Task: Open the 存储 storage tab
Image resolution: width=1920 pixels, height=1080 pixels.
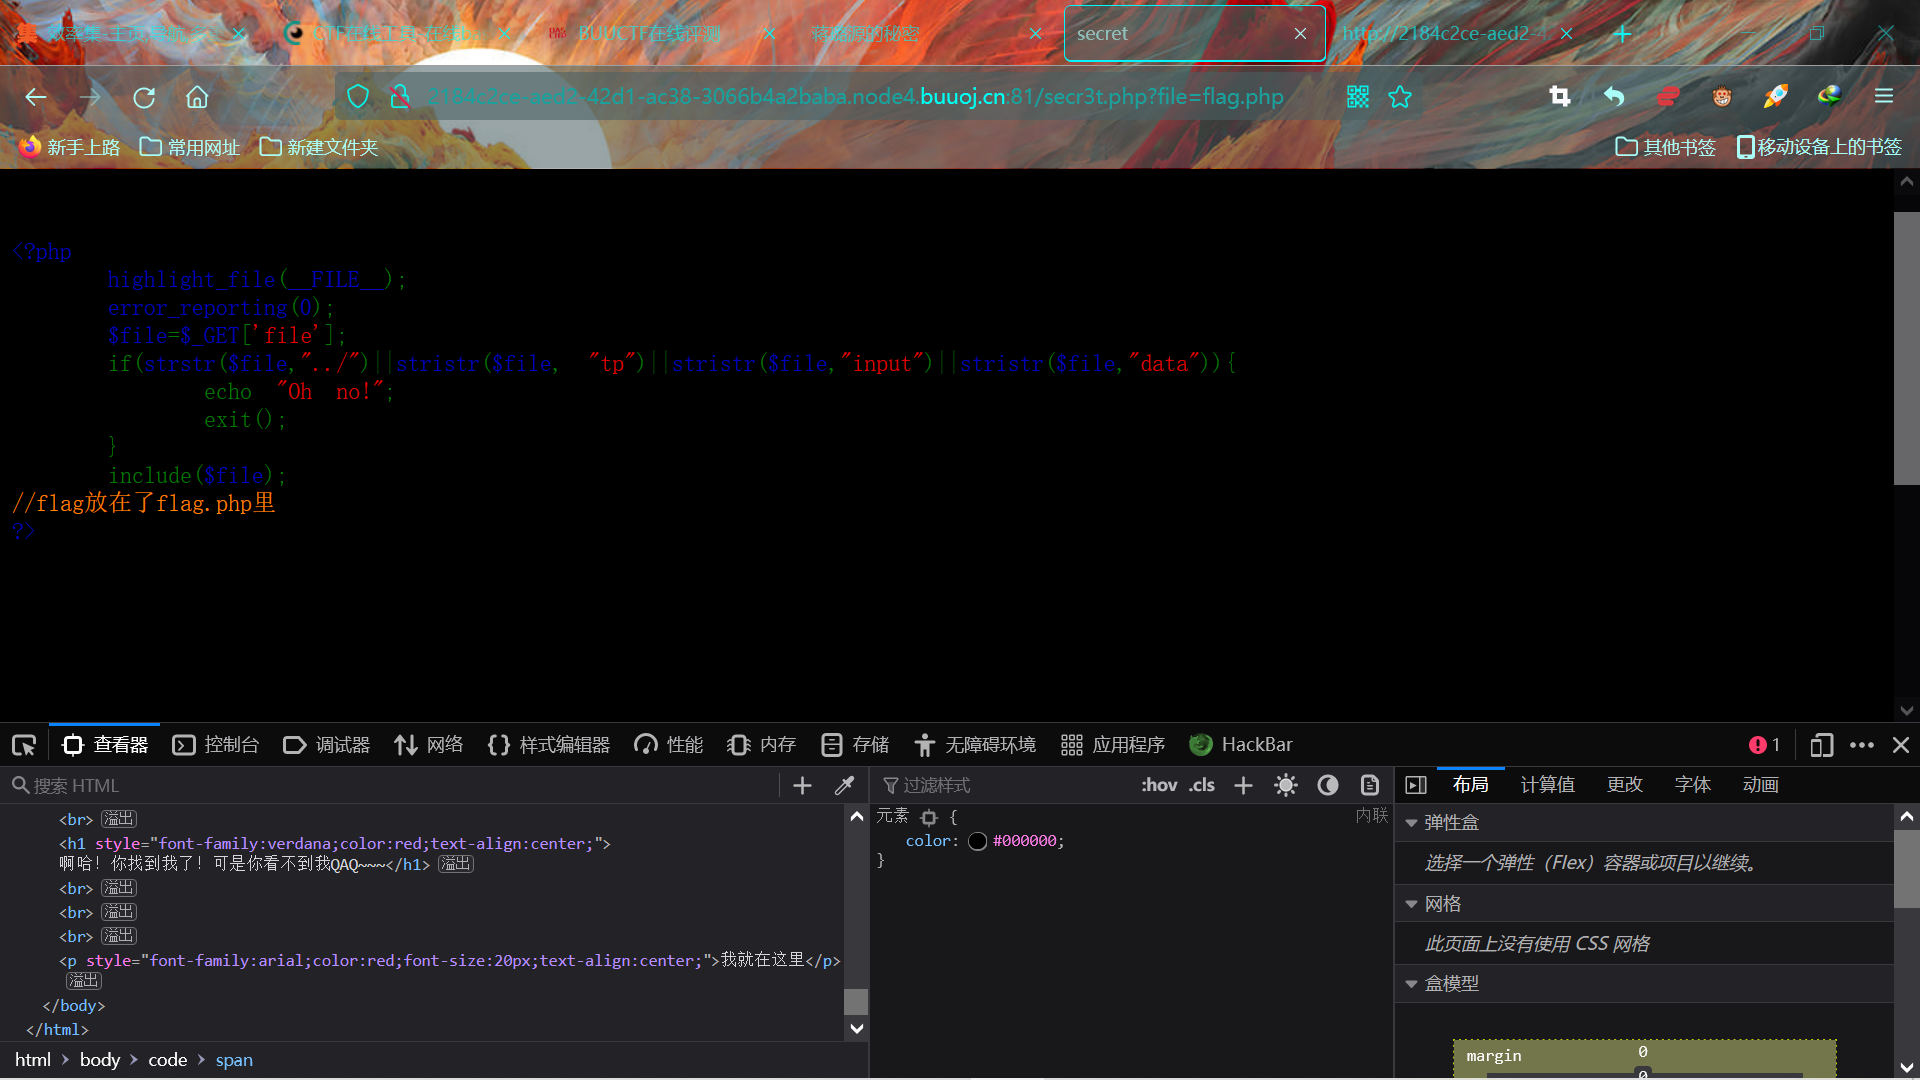Action: (855, 745)
